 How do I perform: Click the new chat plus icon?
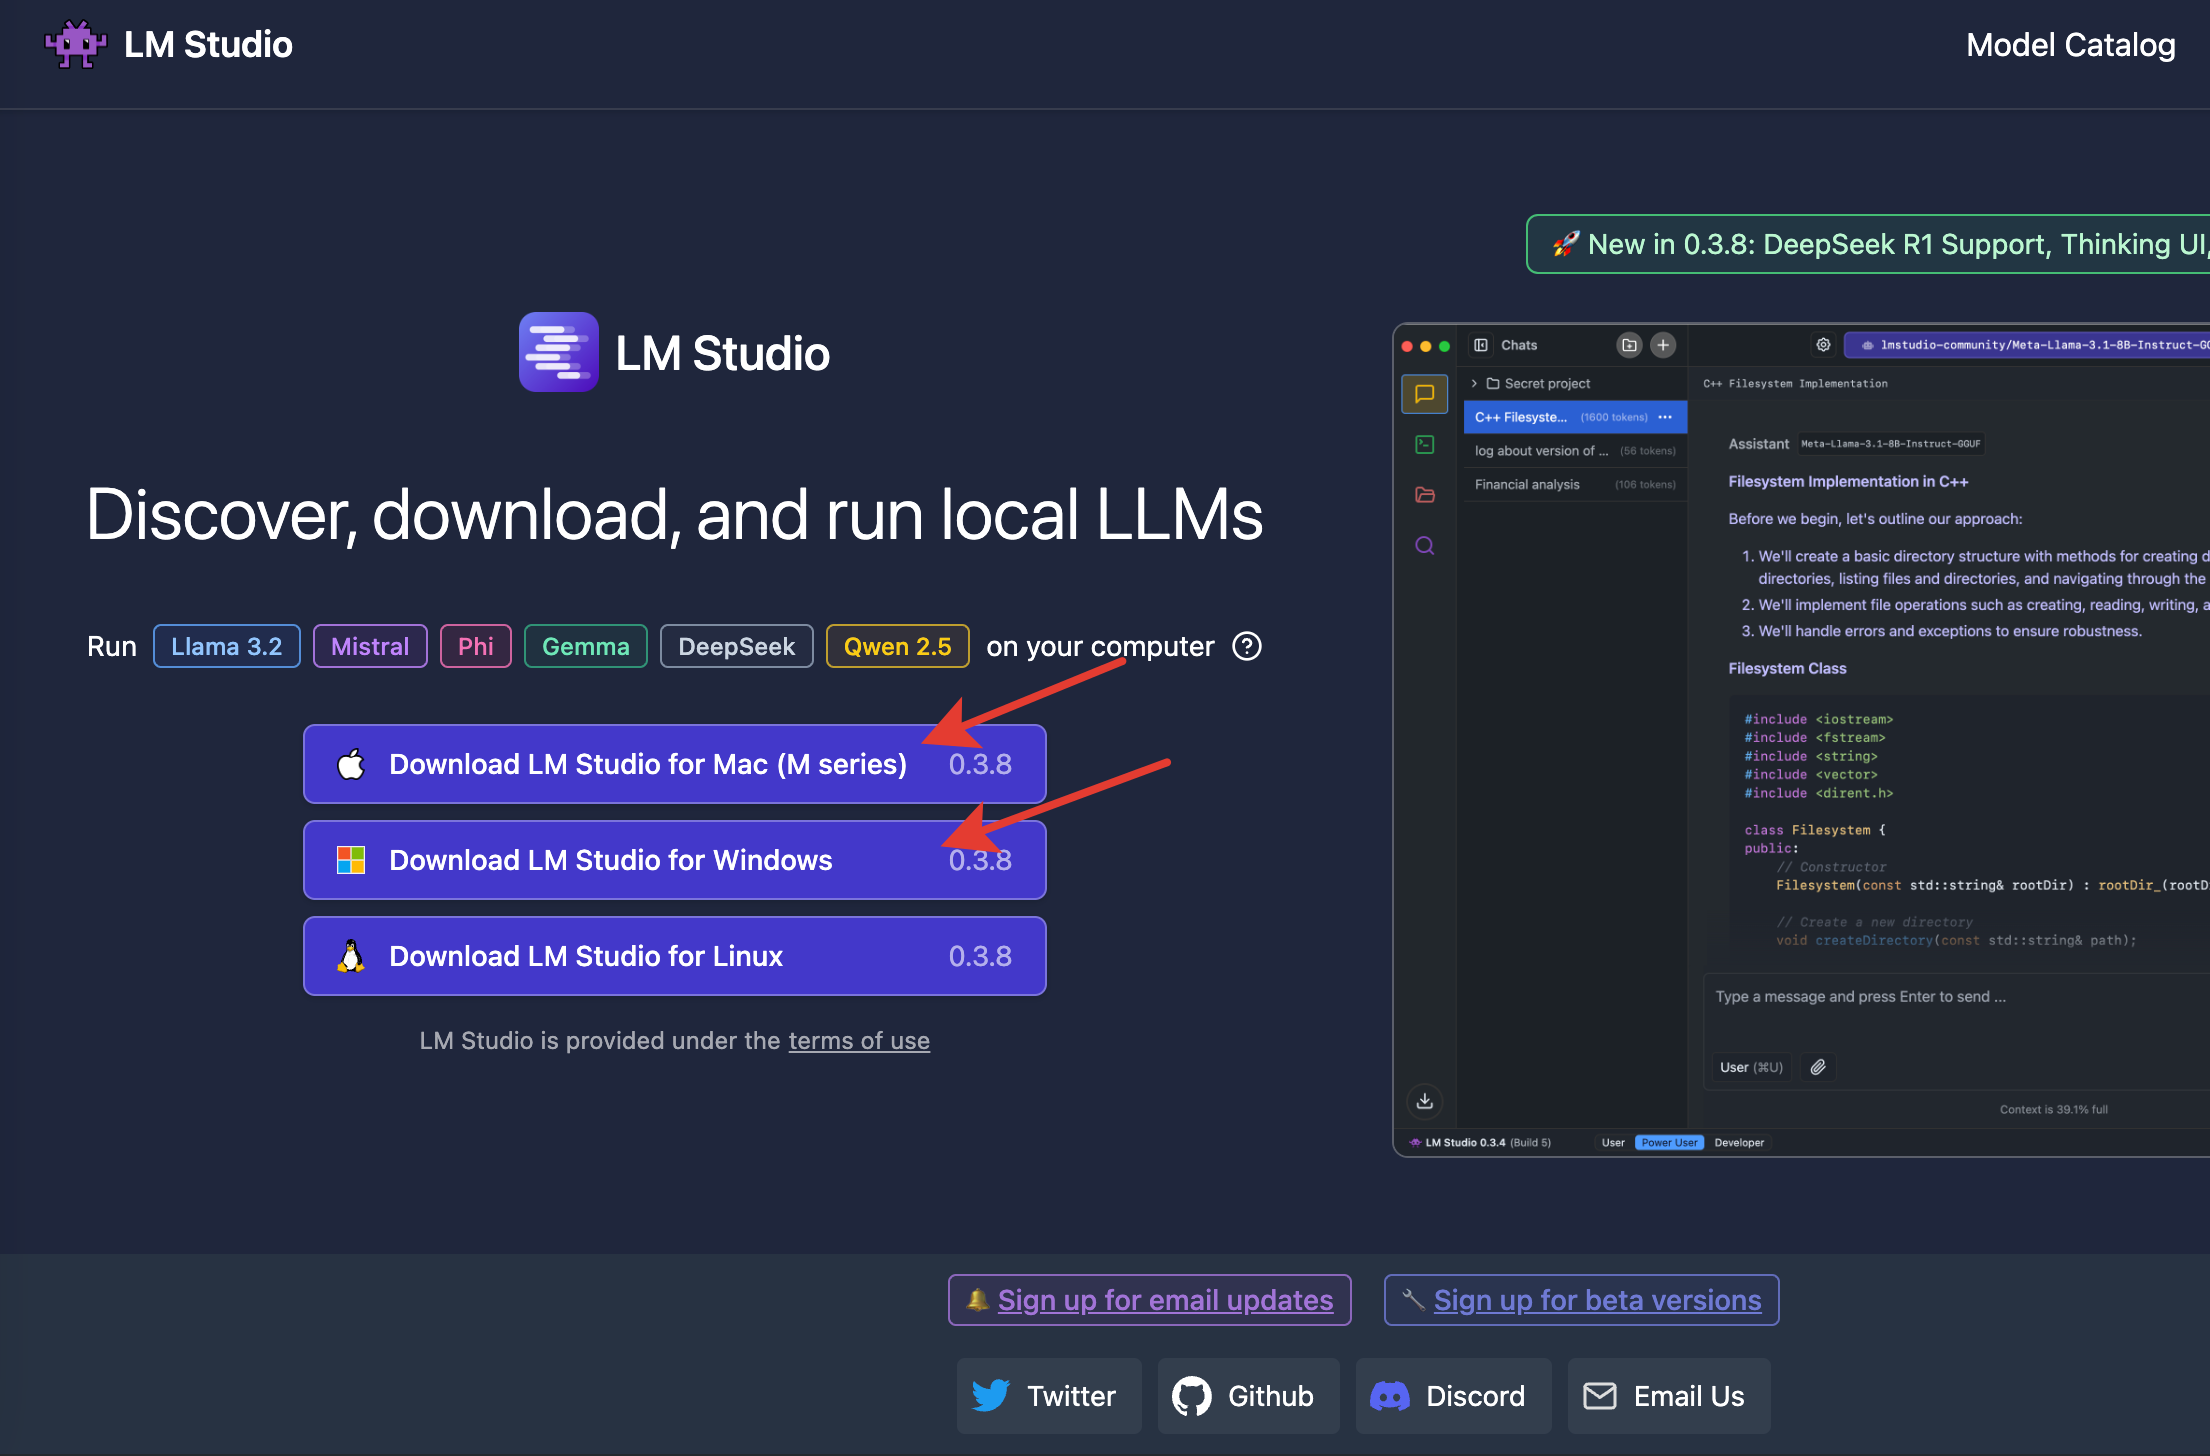1663,345
